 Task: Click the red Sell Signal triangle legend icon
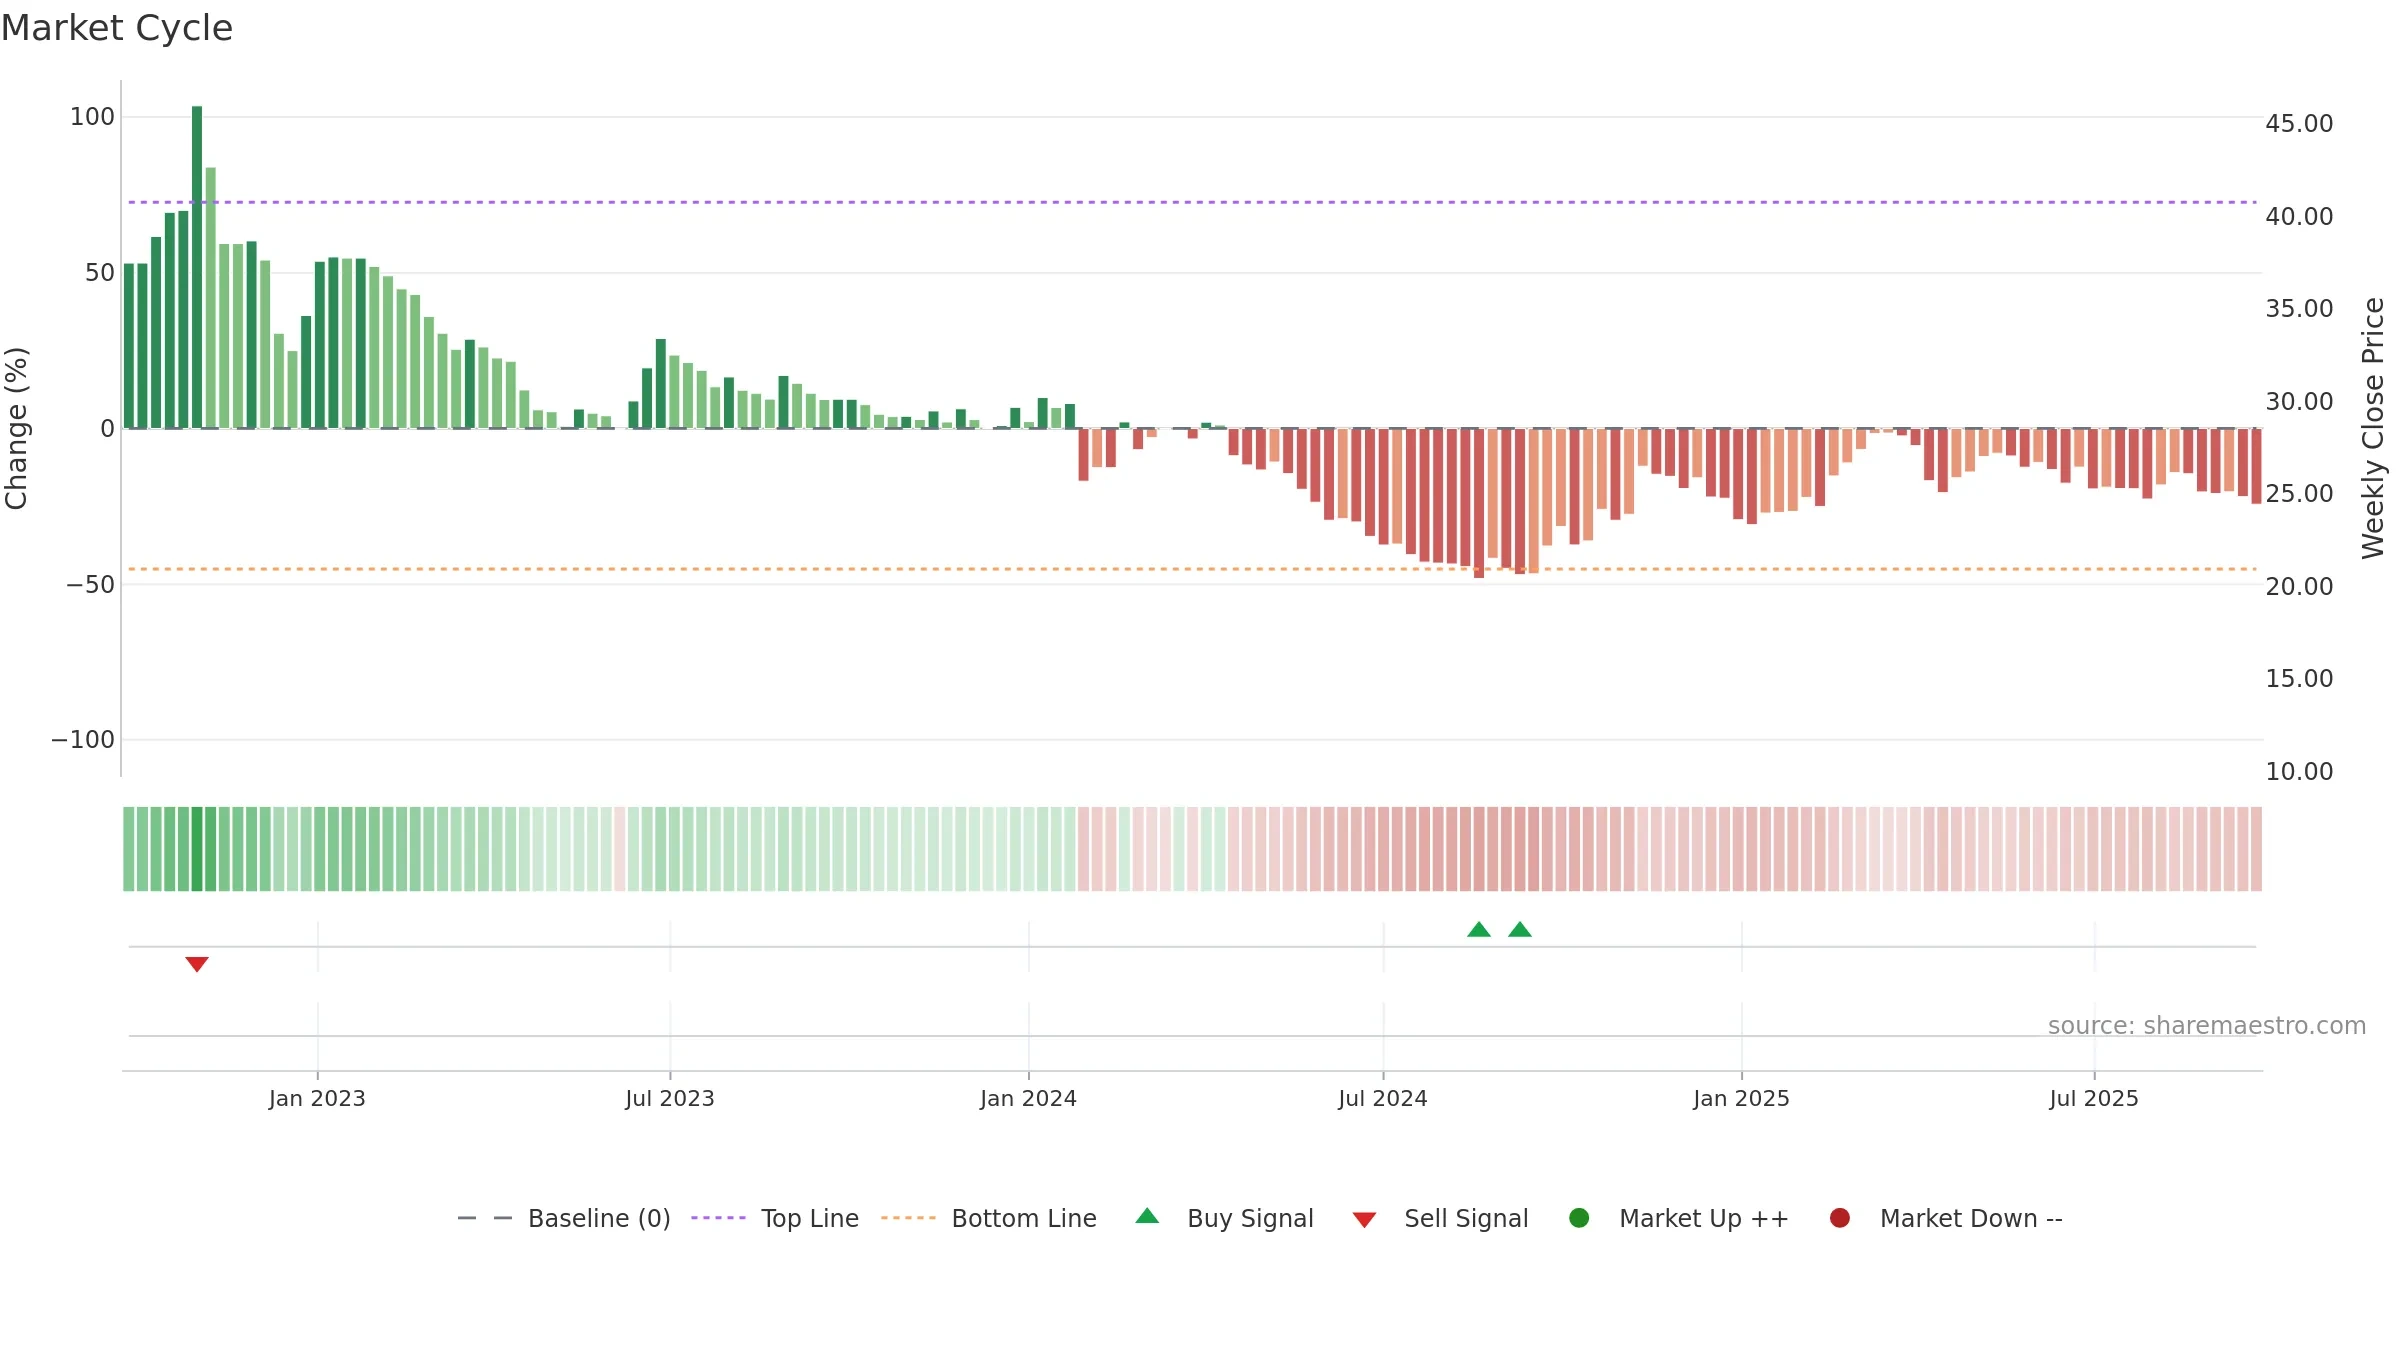coord(1364,1220)
